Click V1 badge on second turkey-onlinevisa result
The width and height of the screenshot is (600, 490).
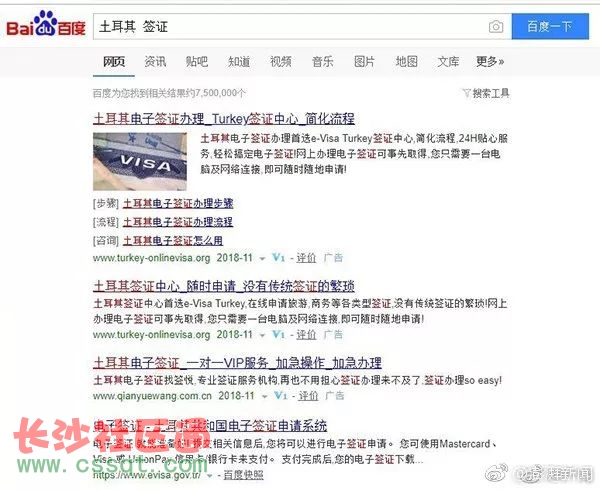click(x=278, y=335)
